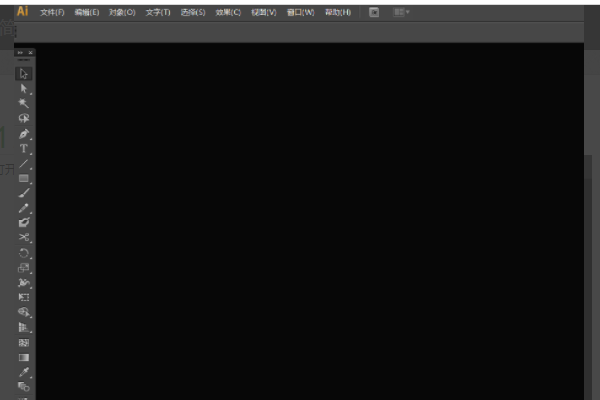The image size is (600, 400).
Task: Select the Magic Wand tool
Action: 24,103
